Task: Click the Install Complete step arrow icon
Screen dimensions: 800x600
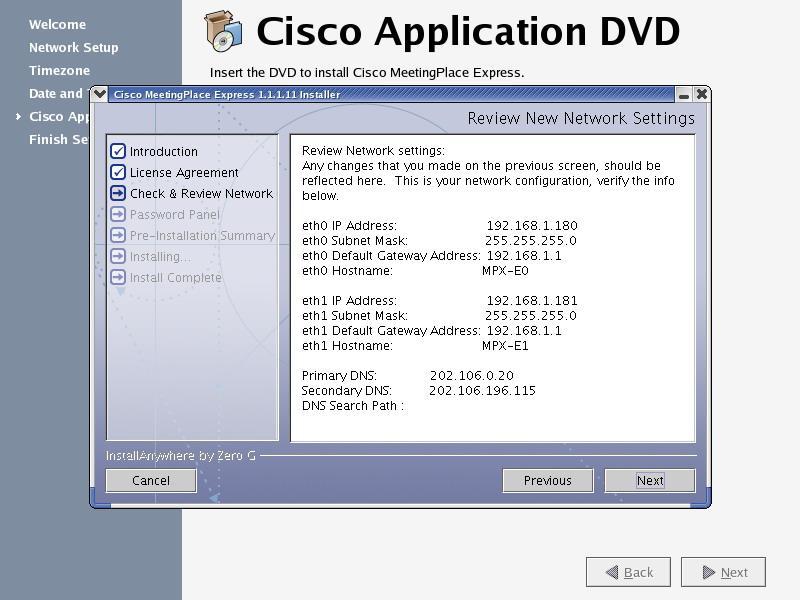Action: click(x=118, y=277)
